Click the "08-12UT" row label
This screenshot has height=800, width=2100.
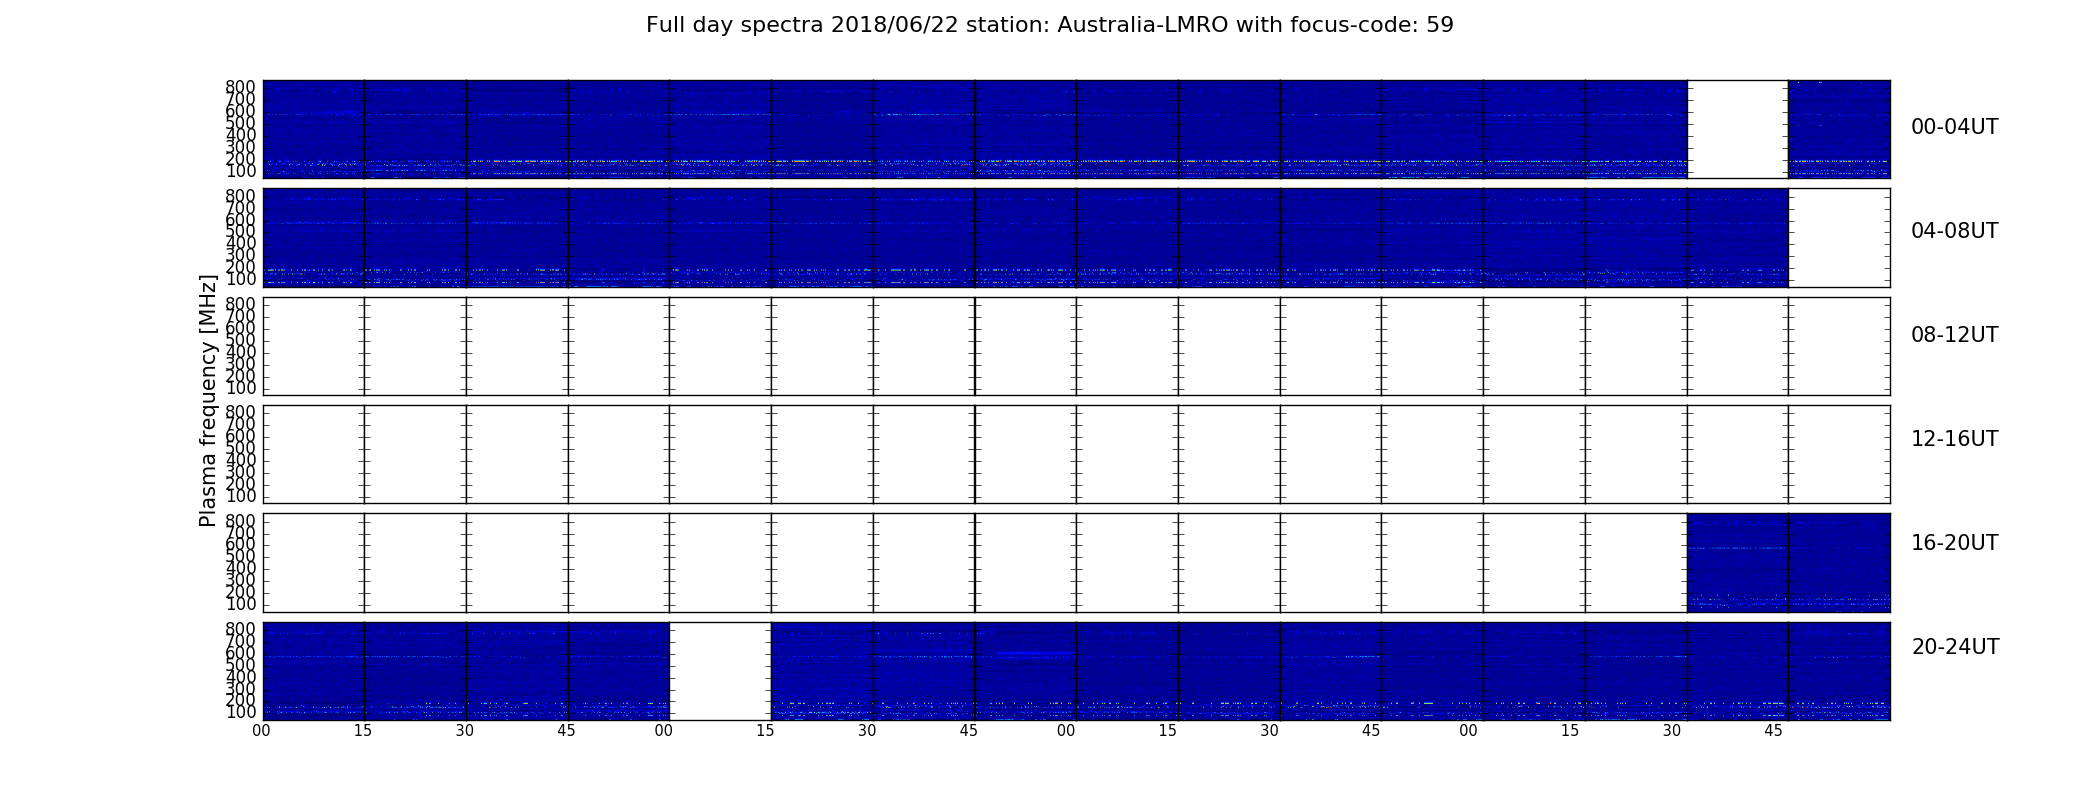coord(1954,335)
